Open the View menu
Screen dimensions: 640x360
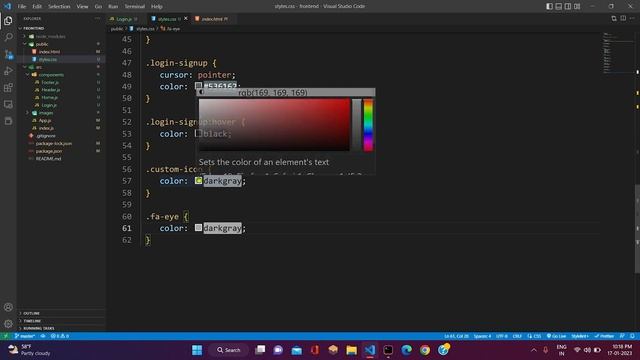coord(82,6)
